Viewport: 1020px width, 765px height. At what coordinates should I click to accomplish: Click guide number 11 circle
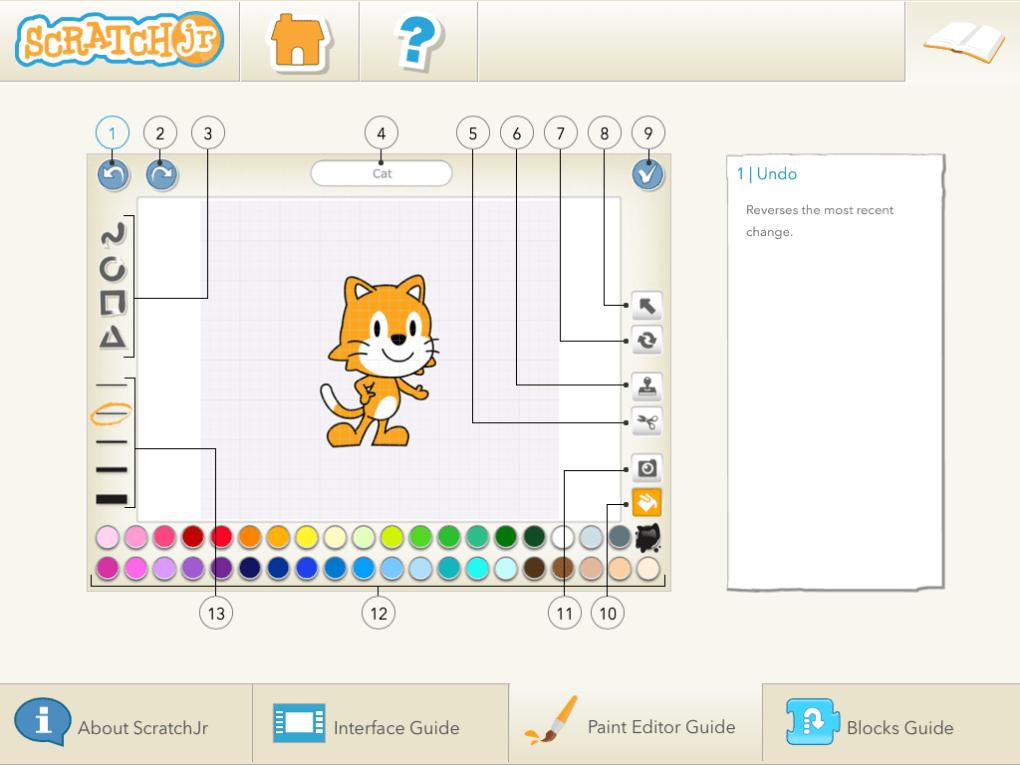click(565, 613)
